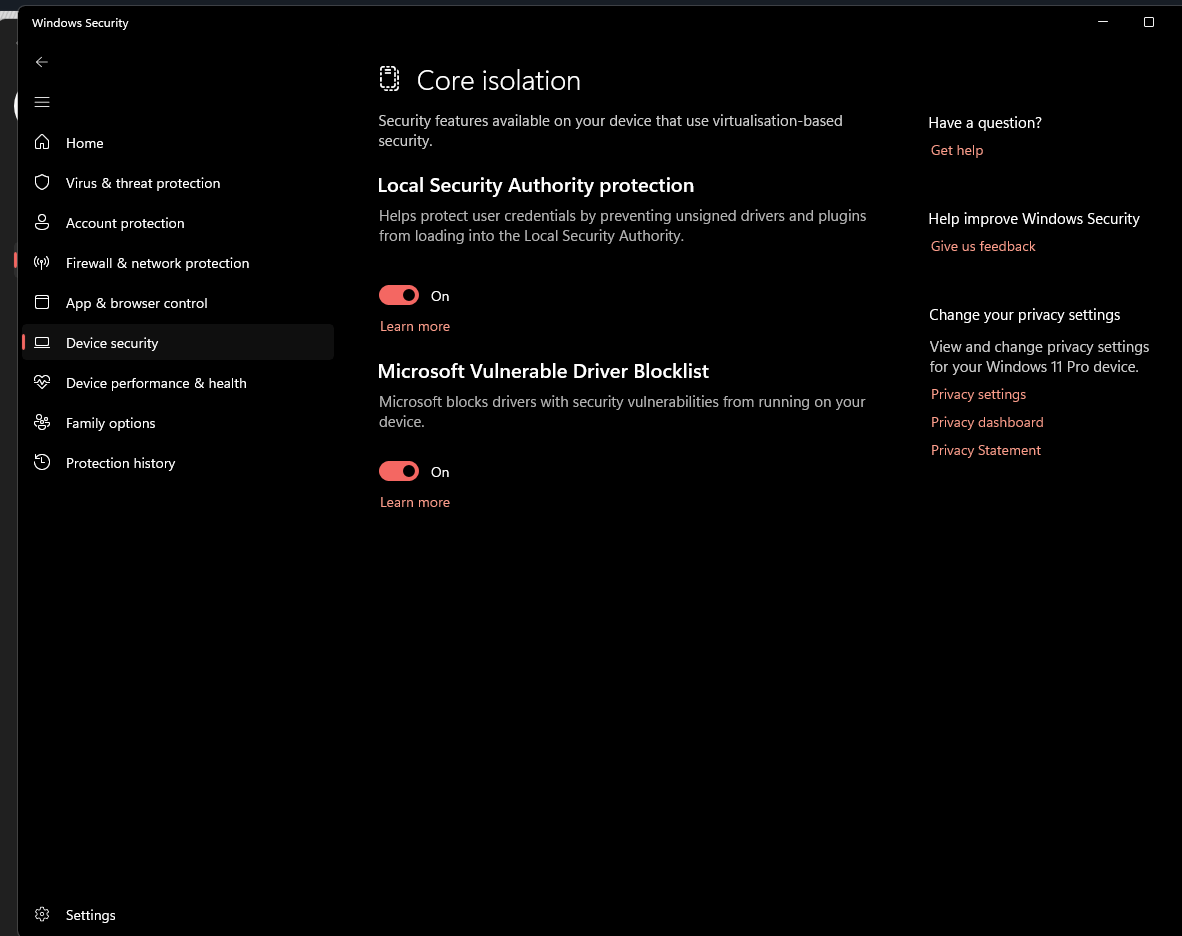Click the Family options people icon
This screenshot has width=1182, height=936.
click(42, 422)
